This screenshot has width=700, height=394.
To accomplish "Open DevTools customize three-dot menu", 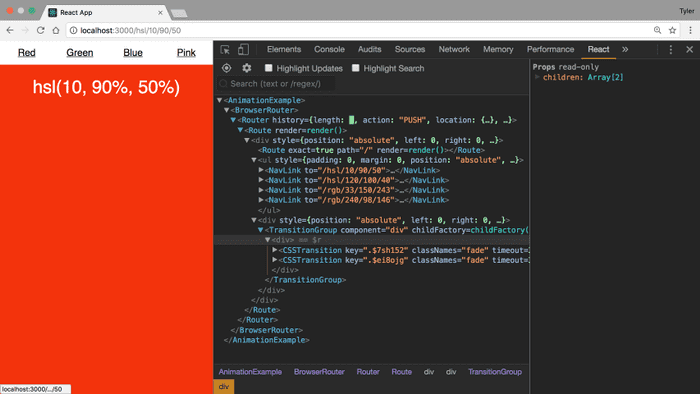I will pyautogui.click(x=671, y=50).
